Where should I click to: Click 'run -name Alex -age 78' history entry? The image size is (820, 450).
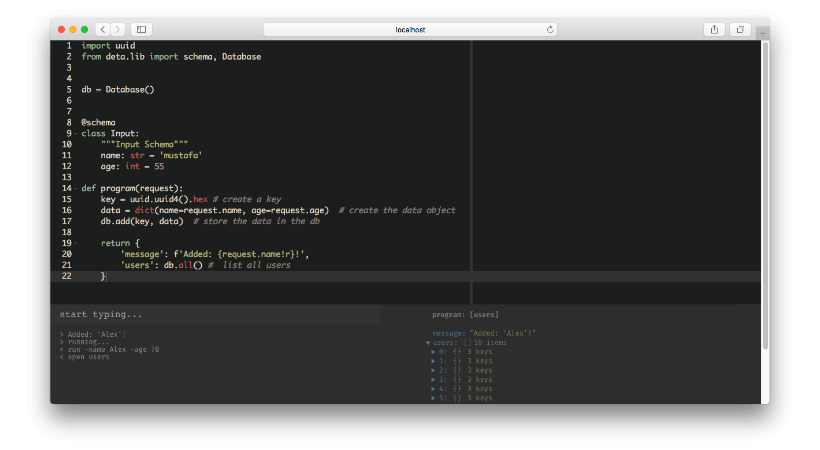109,350
